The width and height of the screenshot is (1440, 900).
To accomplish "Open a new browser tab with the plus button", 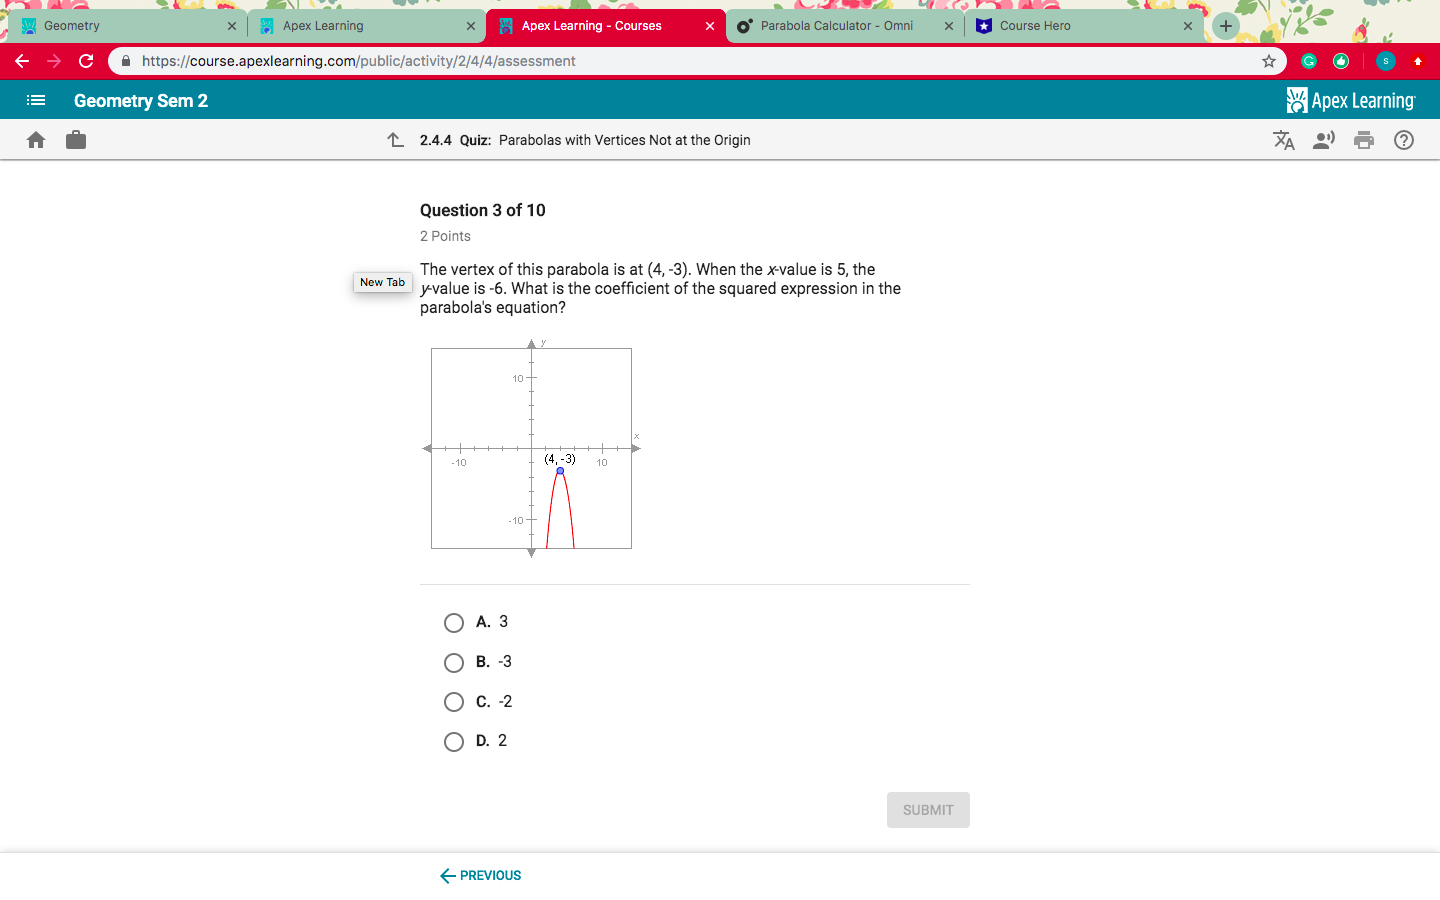I will (x=1225, y=25).
